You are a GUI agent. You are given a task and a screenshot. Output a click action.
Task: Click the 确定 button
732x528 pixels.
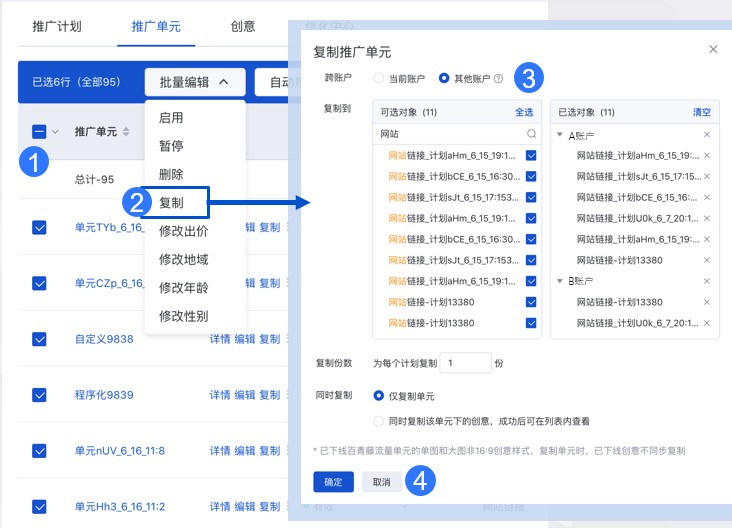coord(333,482)
